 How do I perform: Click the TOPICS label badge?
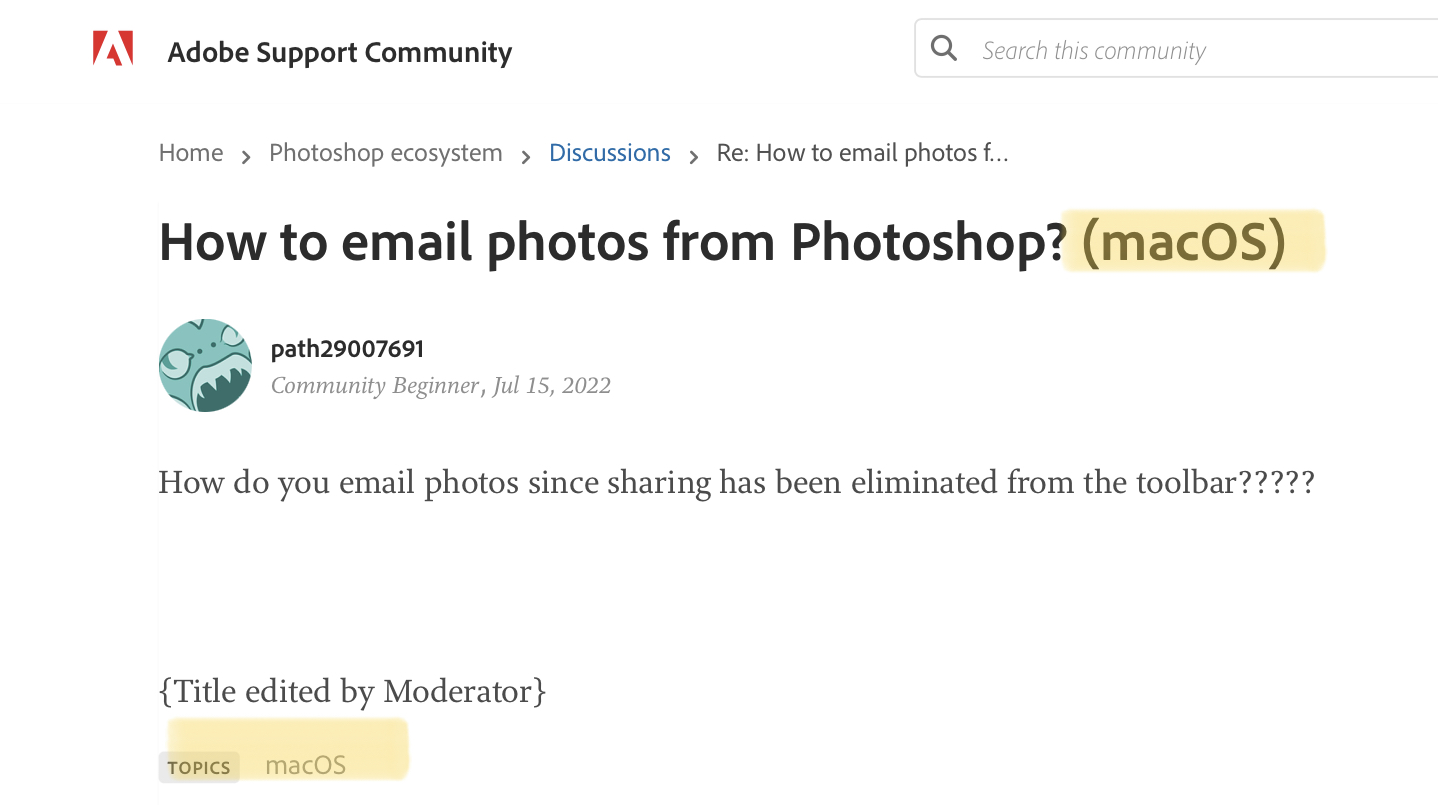(199, 767)
